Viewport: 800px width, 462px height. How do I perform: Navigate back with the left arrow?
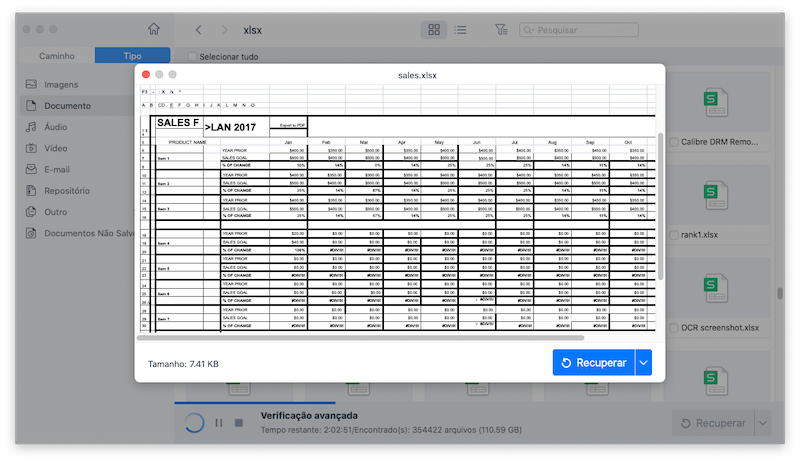point(198,30)
